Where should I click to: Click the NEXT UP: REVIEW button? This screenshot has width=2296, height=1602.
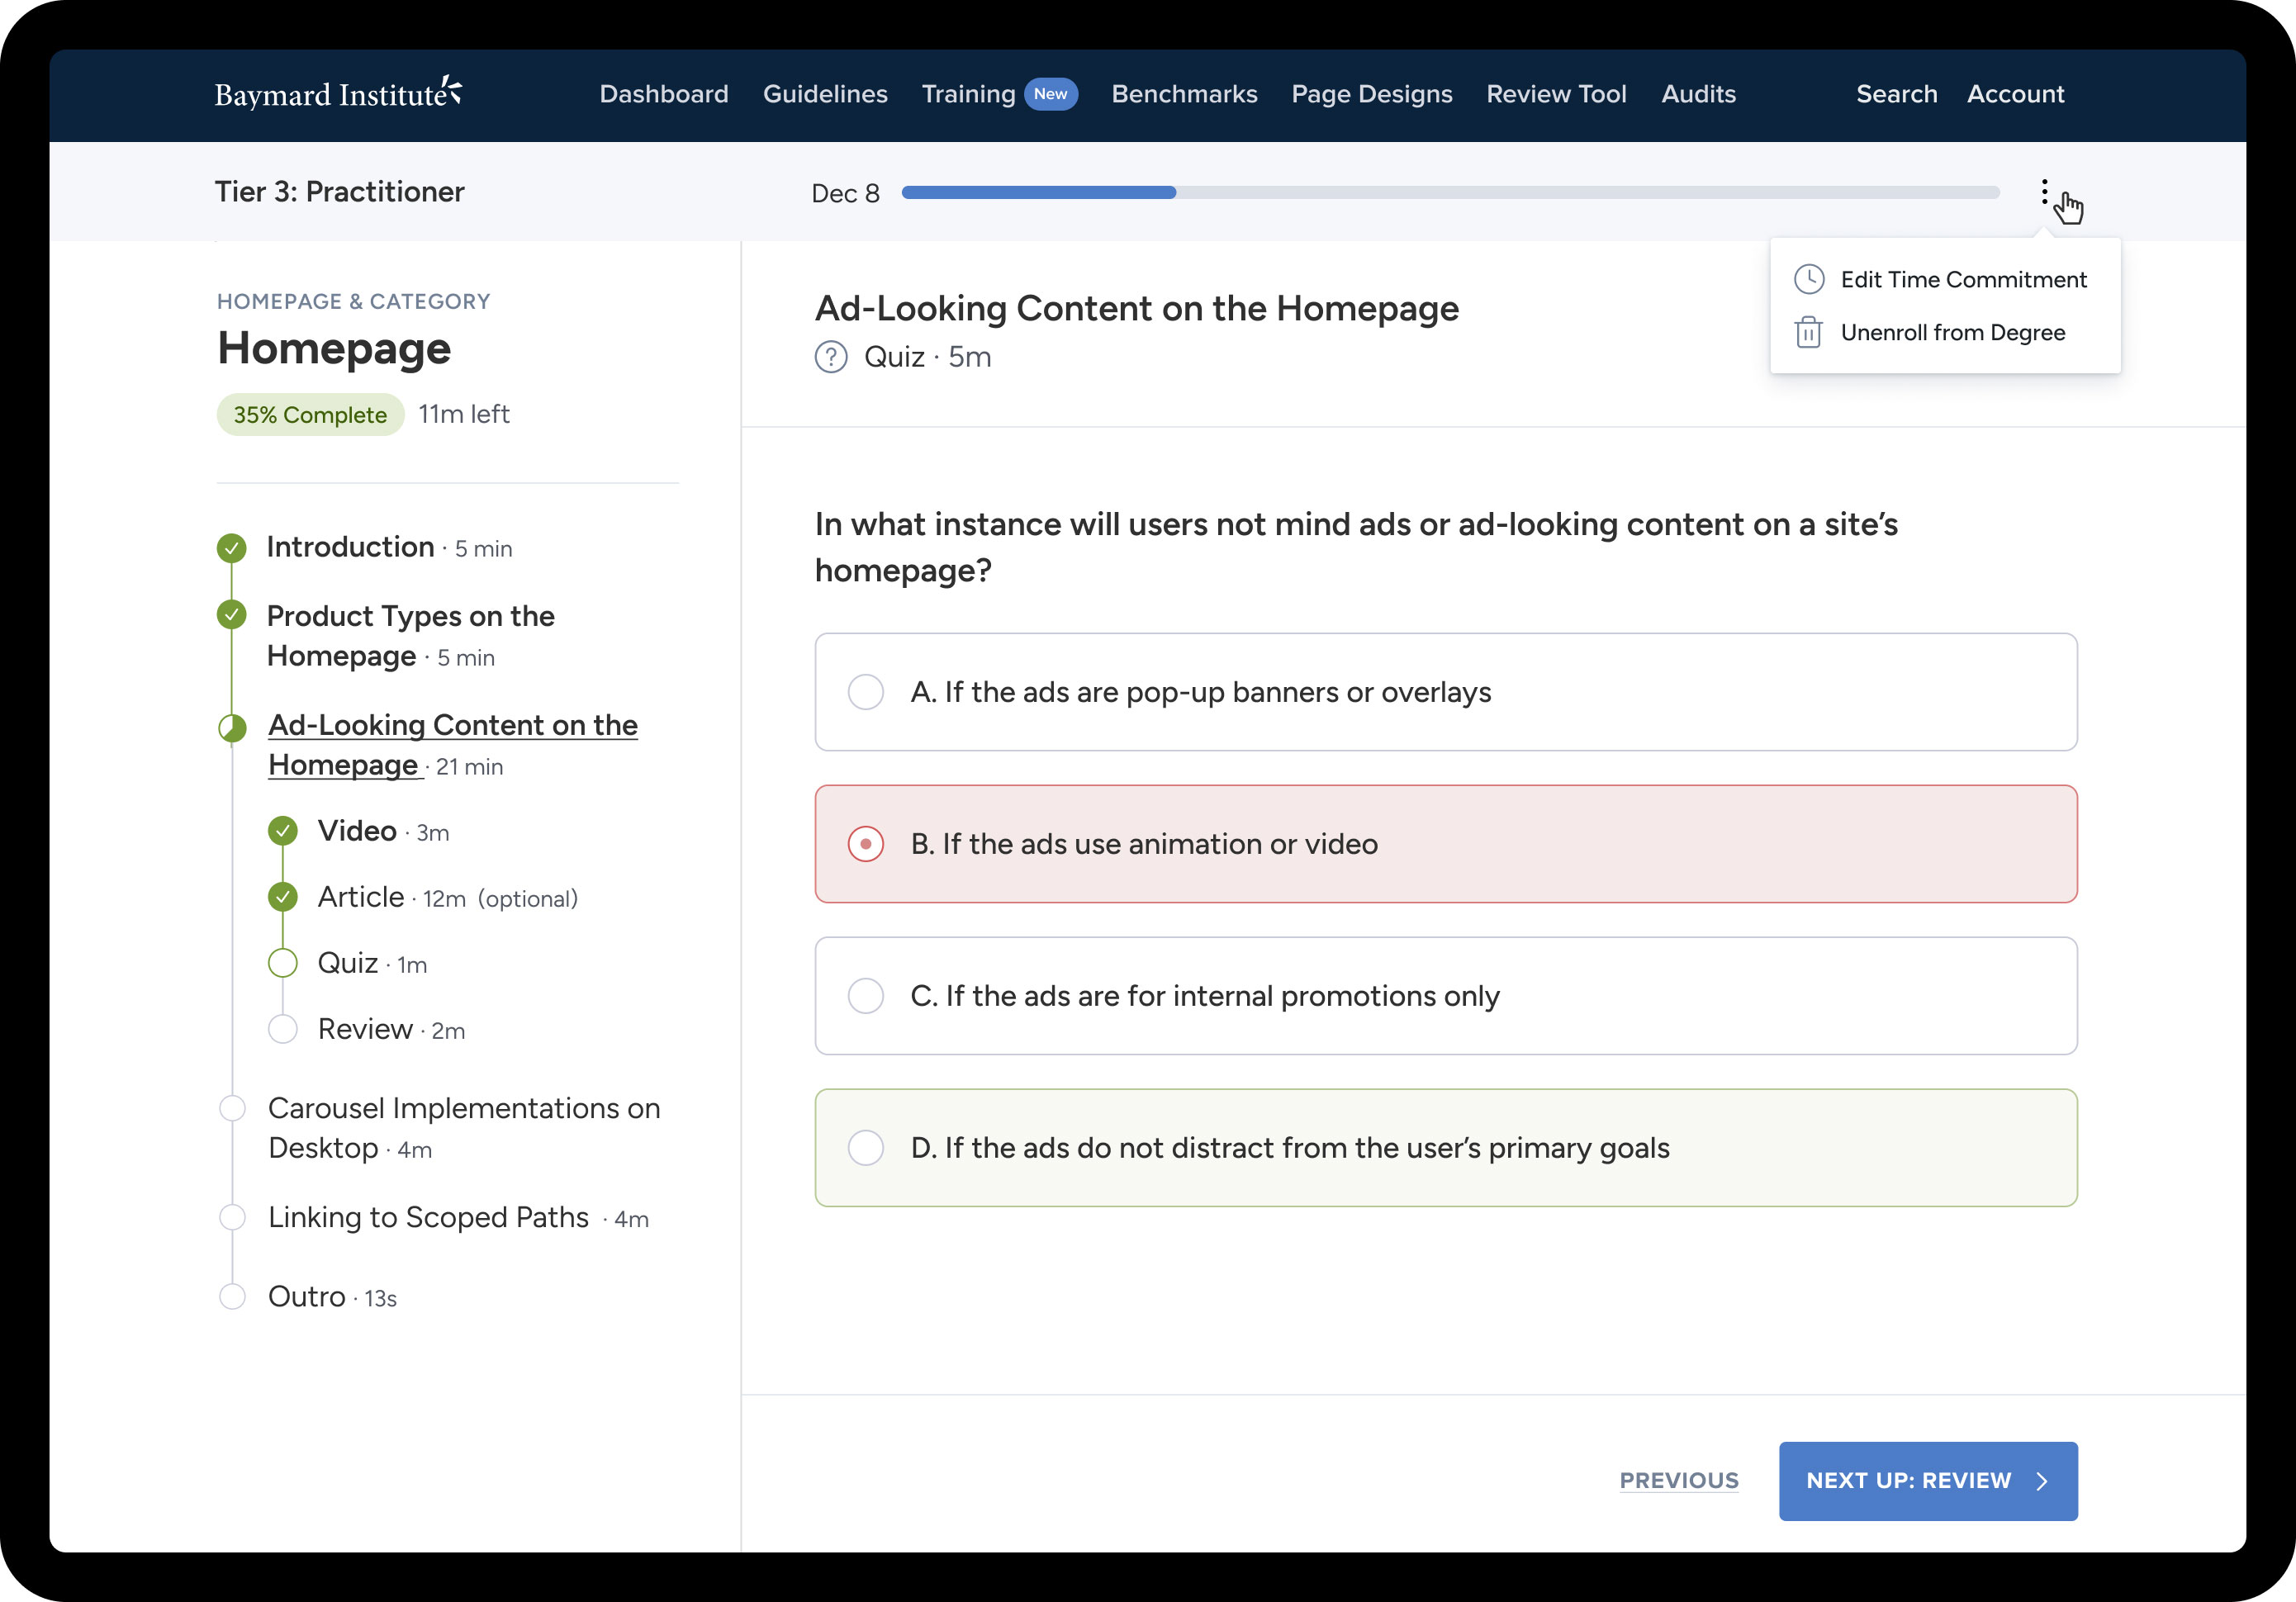tap(1928, 1481)
